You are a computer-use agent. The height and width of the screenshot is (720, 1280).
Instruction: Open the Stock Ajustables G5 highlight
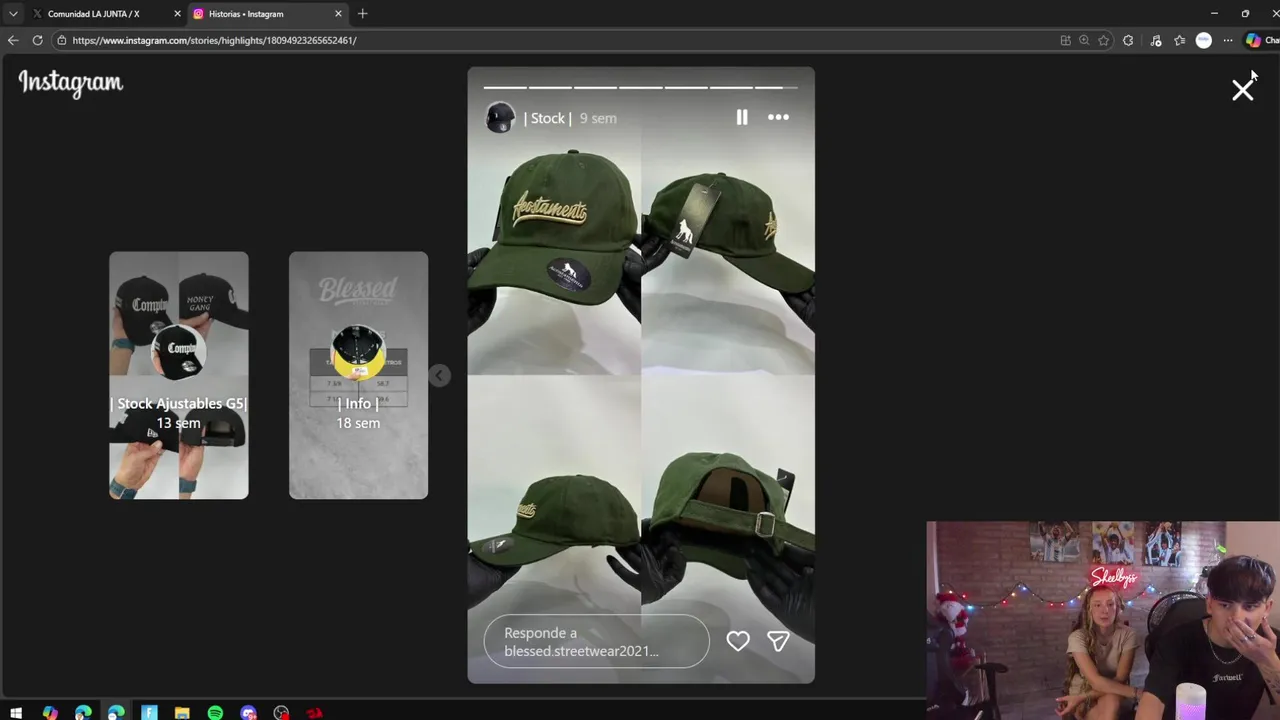[x=179, y=375]
